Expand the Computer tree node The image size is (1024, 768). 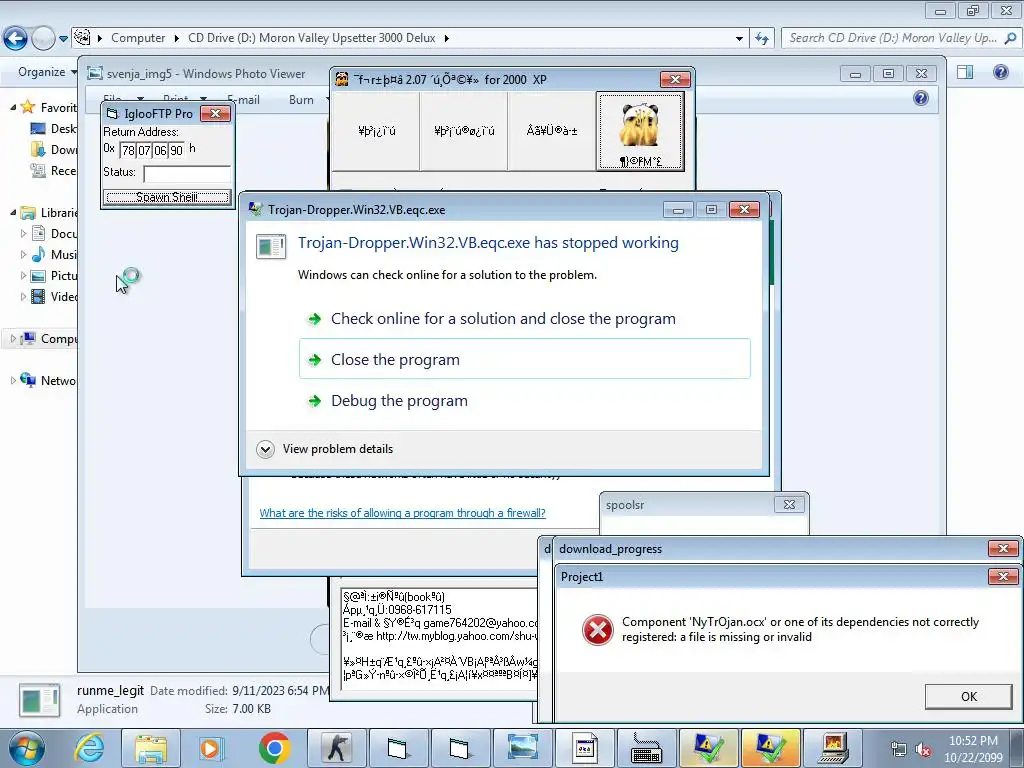tap(13, 338)
